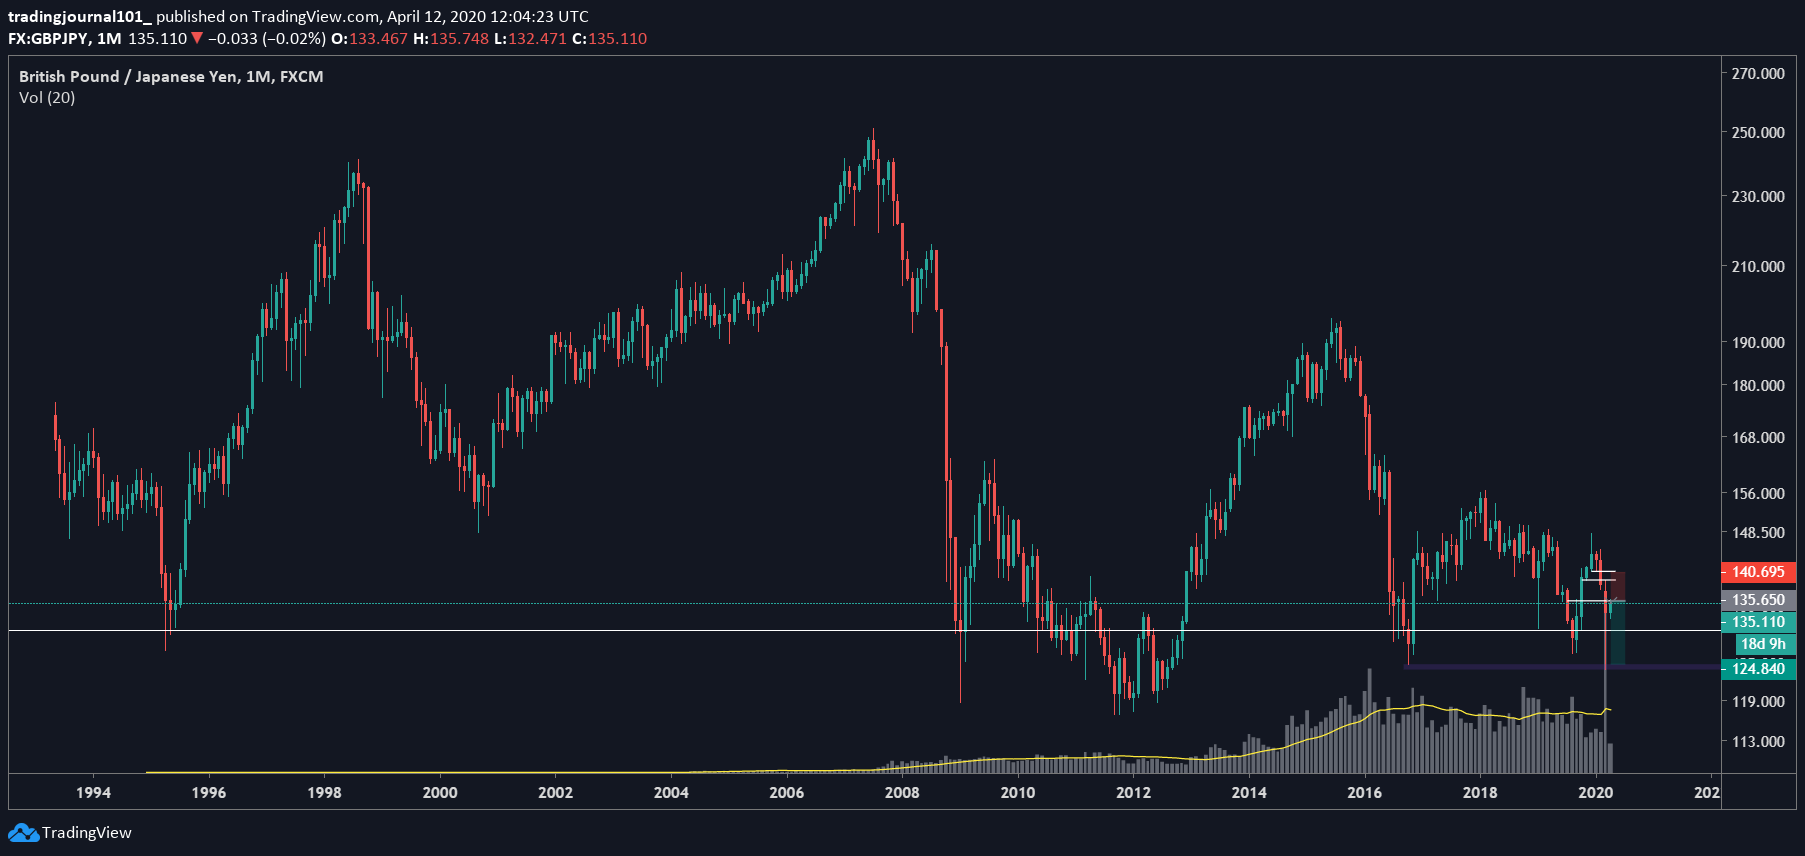Click the low value L:132.471
Image resolution: width=1805 pixels, height=856 pixels.
[x=530, y=38]
